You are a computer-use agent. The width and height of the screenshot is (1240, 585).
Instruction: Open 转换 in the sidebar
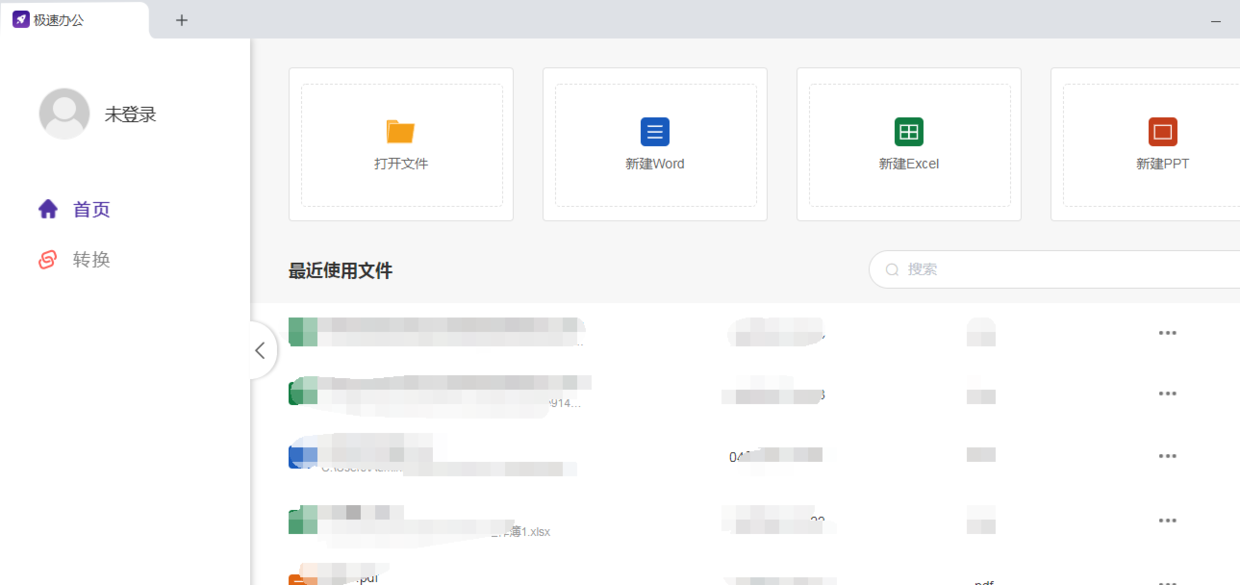(x=91, y=260)
